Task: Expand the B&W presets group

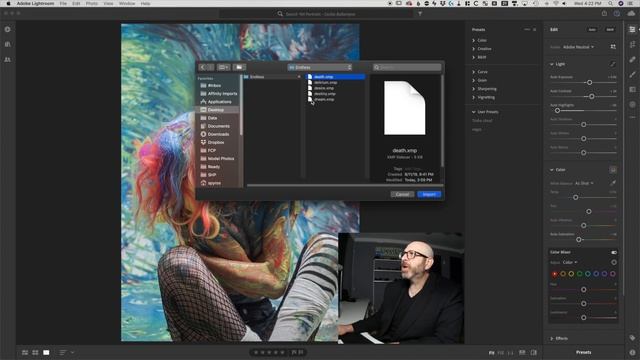Action: coord(473,58)
